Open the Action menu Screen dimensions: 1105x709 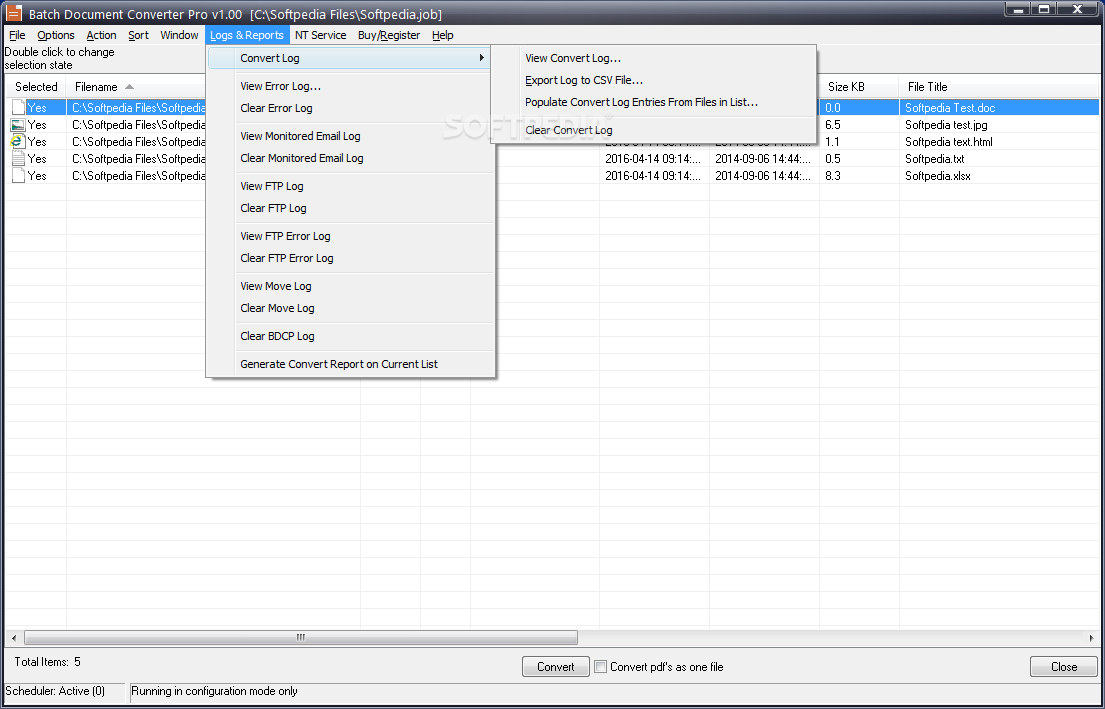click(x=101, y=35)
